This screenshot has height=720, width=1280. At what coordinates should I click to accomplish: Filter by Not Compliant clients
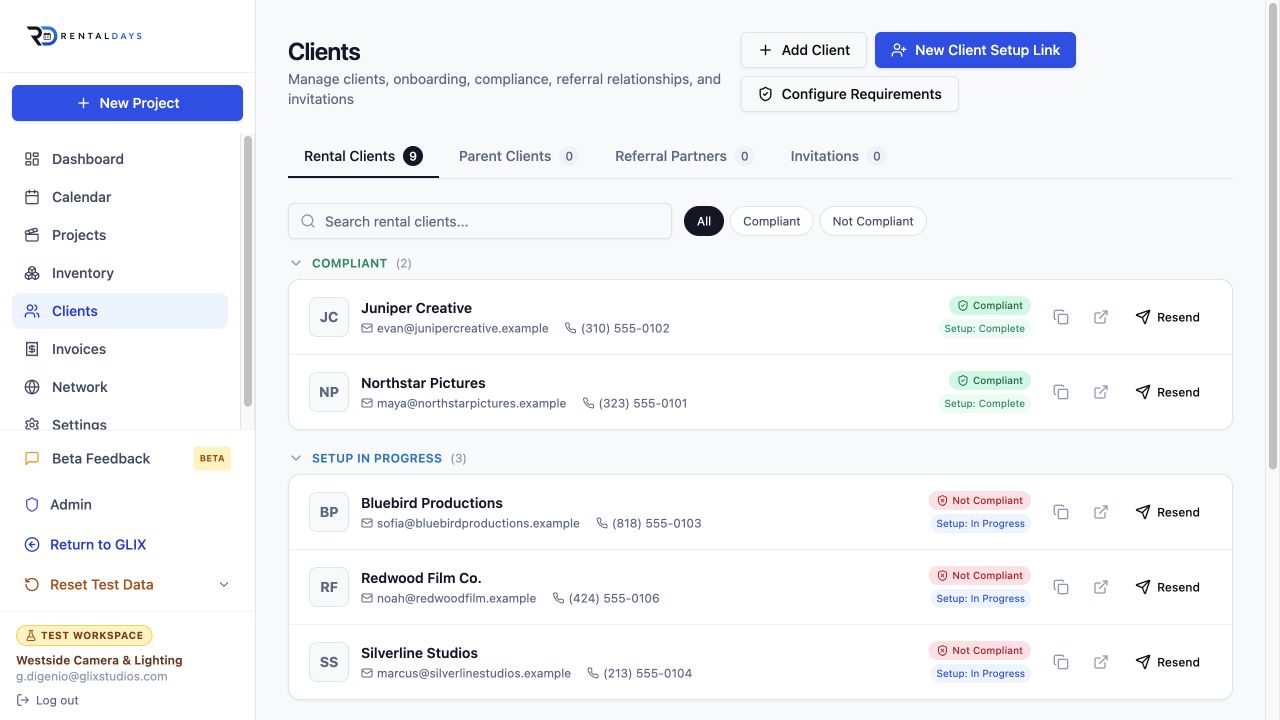pos(873,221)
